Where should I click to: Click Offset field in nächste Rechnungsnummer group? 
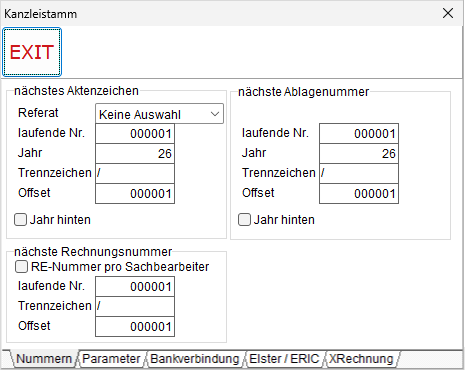(x=135, y=326)
